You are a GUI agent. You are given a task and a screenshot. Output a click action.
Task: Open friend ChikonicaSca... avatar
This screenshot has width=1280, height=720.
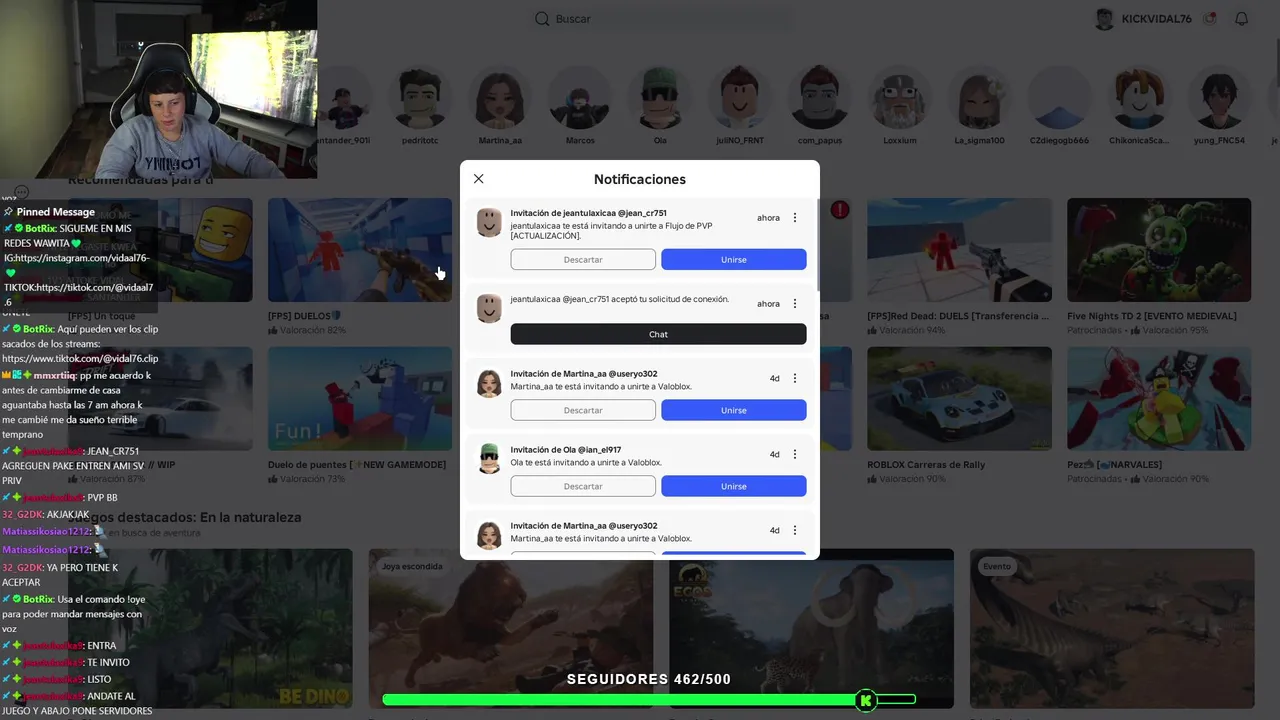1139,98
